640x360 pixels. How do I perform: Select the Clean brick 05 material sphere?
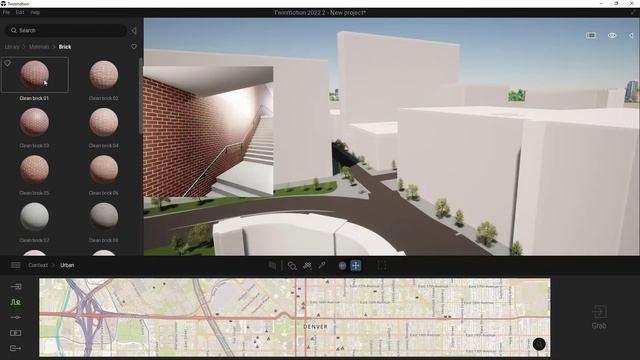34,169
